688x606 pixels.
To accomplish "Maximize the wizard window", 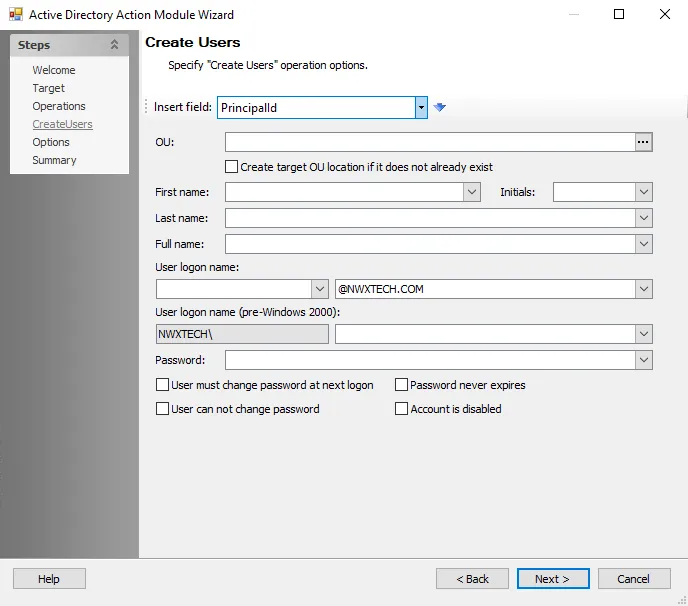I will pos(619,14).
